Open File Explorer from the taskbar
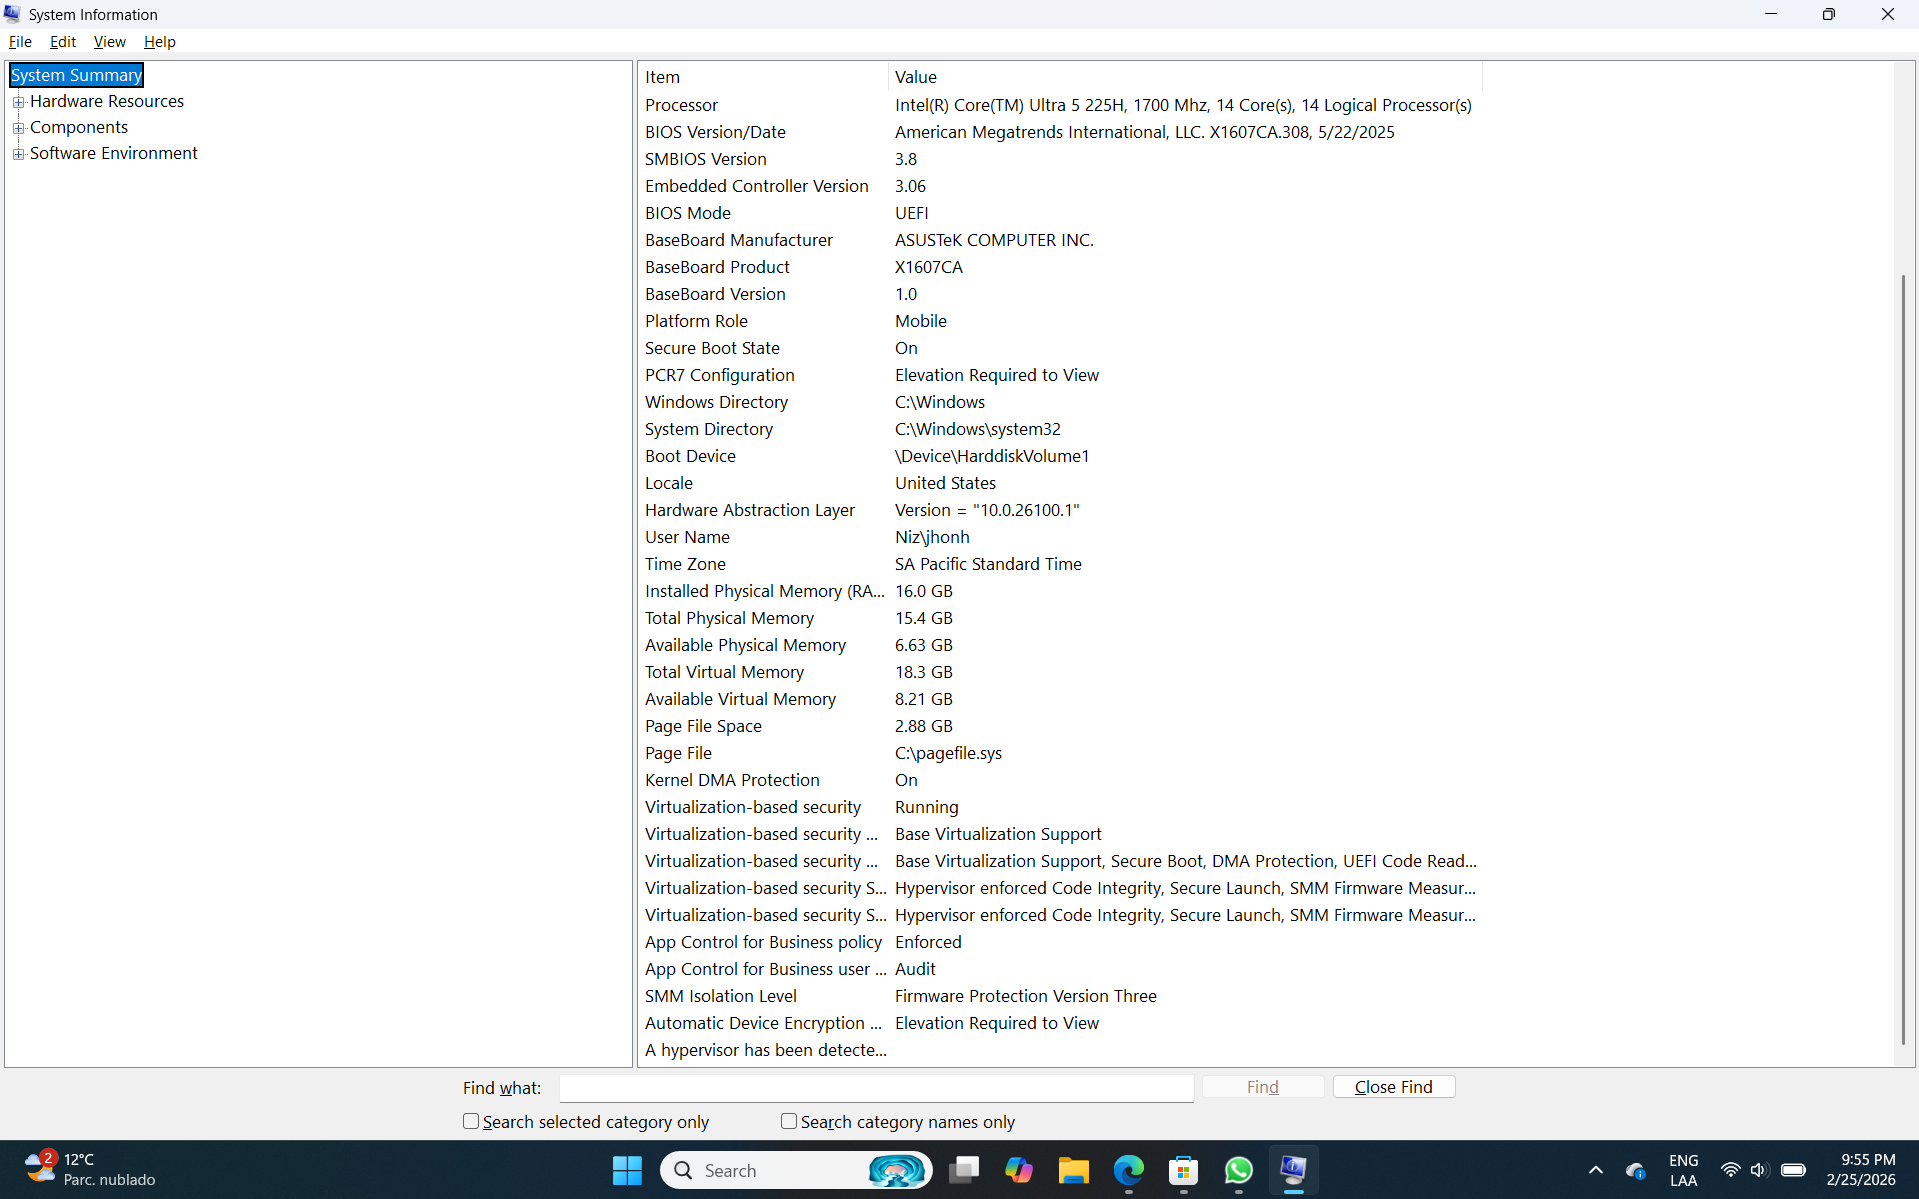The height and width of the screenshot is (1199, 1919). (x=1074, y=1170)
